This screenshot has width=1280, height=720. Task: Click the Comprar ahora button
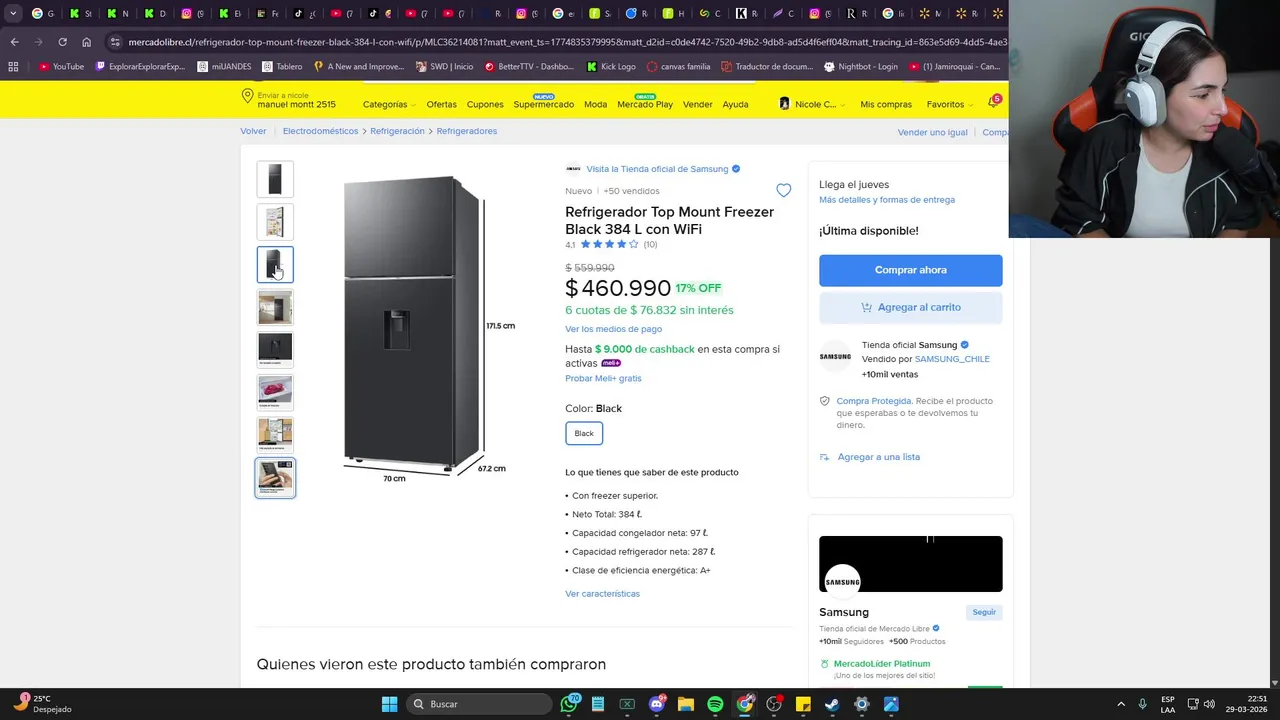click(x=910, y=270)
